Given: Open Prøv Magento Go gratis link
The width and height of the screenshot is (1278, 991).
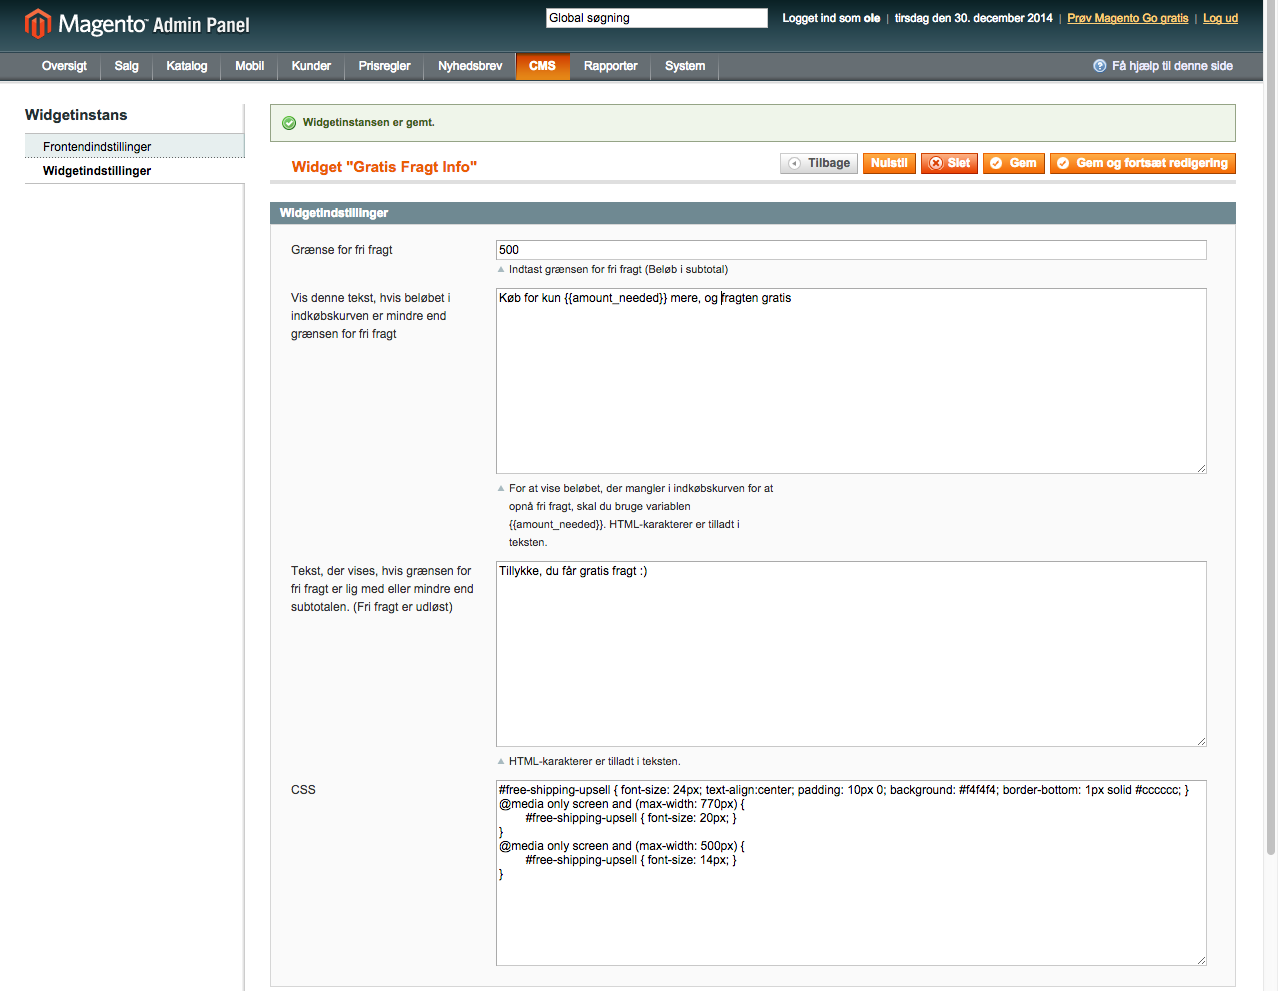Looking at the screenshot, I should [x=1127, y=18].
